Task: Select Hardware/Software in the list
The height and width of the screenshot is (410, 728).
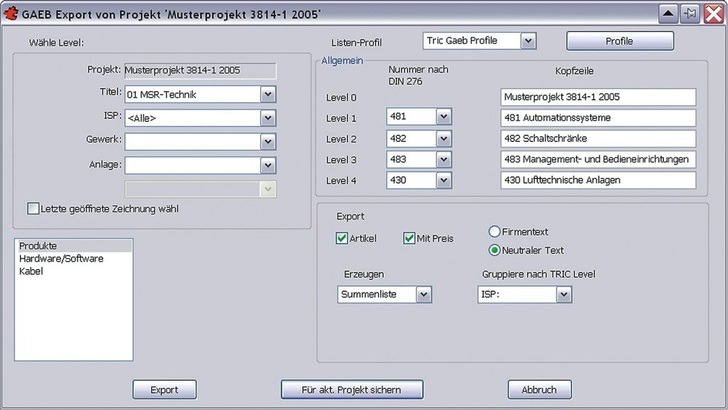Action: point(60,258)
